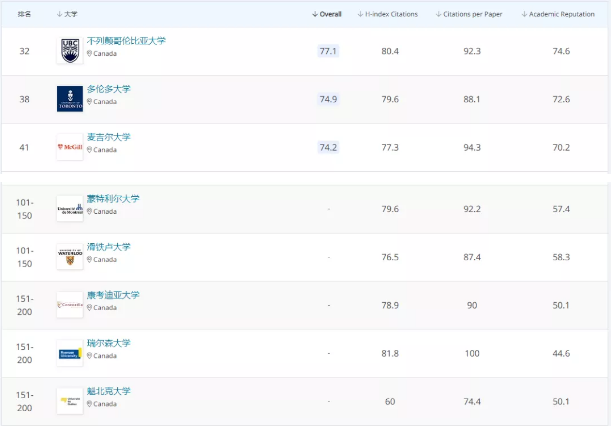
Task: Open the 瑞尔森大学 link
Action: (109, 343)
